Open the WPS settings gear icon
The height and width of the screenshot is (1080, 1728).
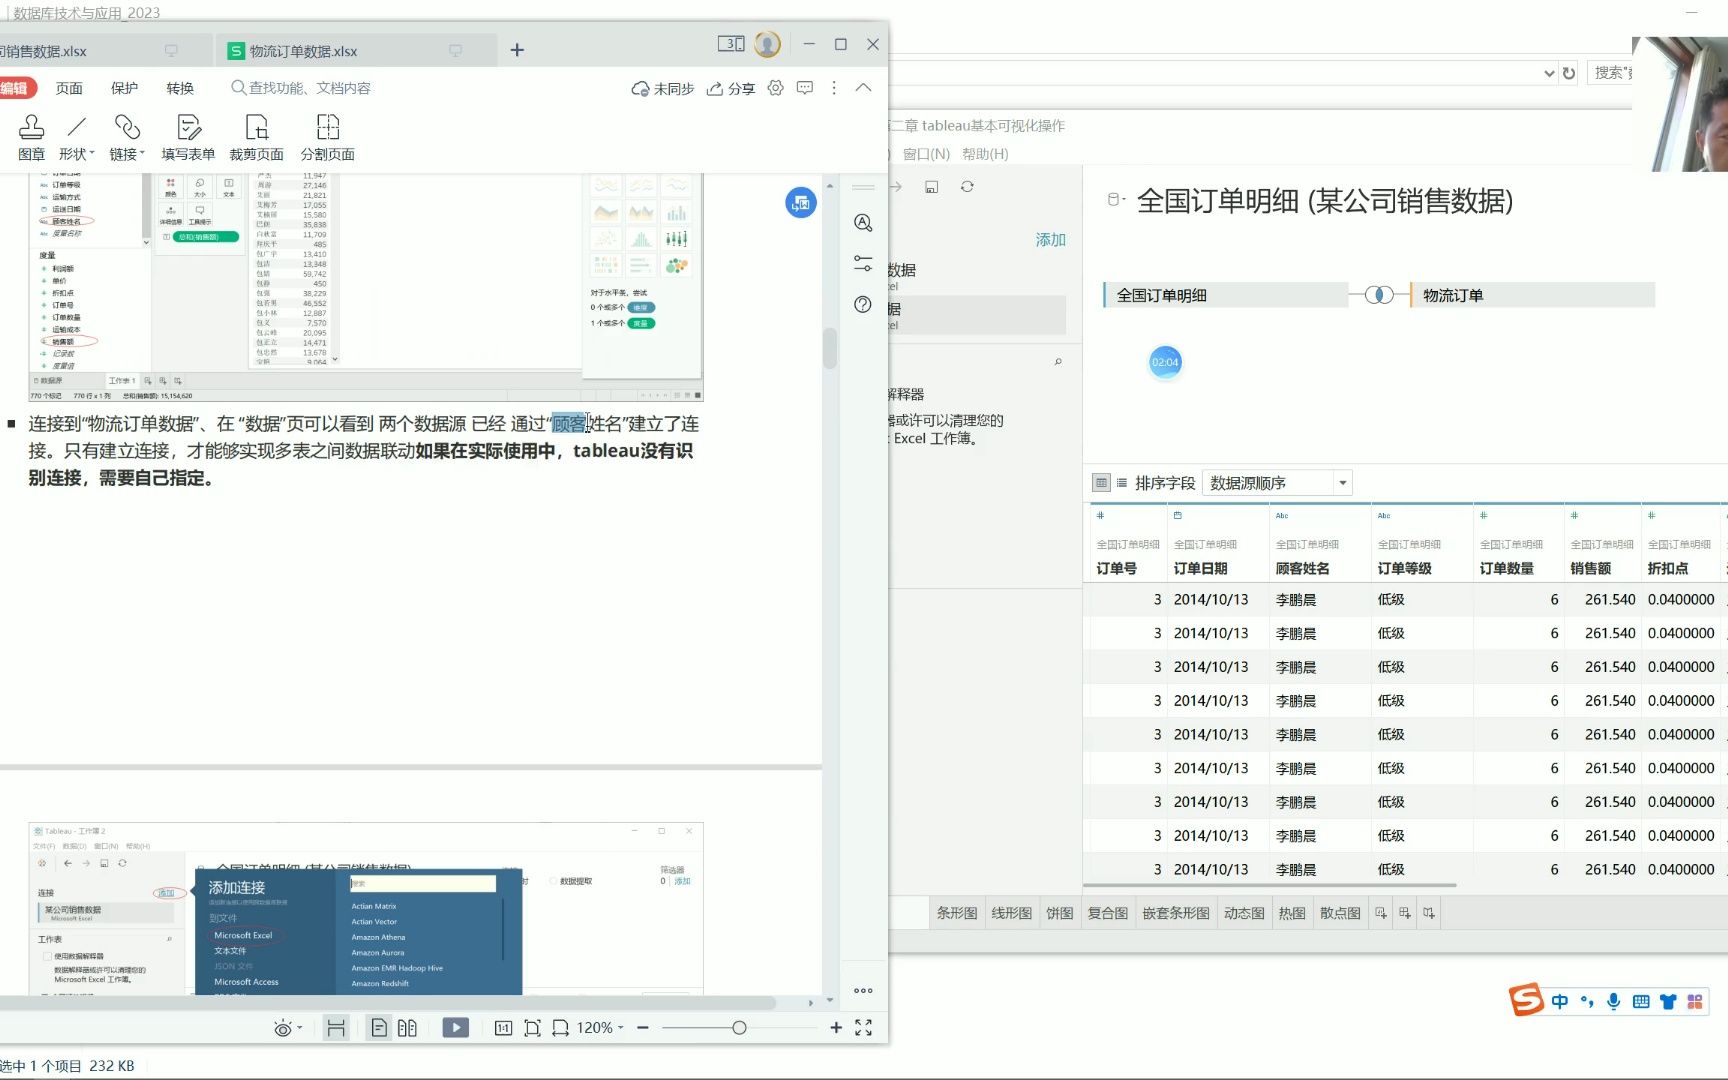pos(775,88)
